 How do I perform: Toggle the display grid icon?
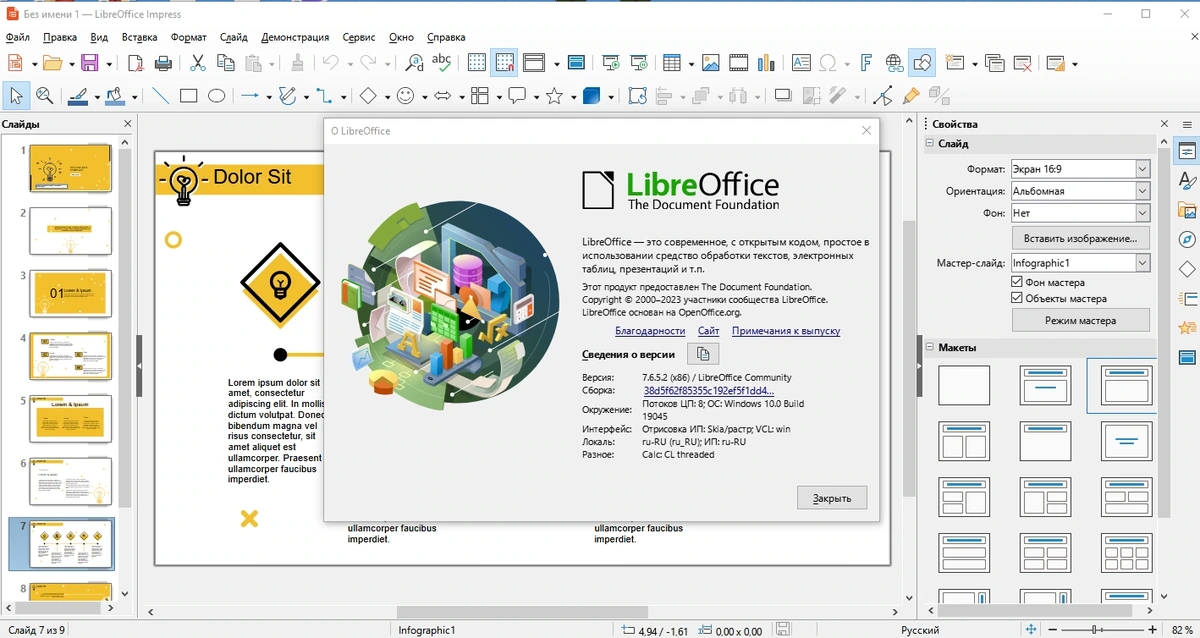point(477,63)
